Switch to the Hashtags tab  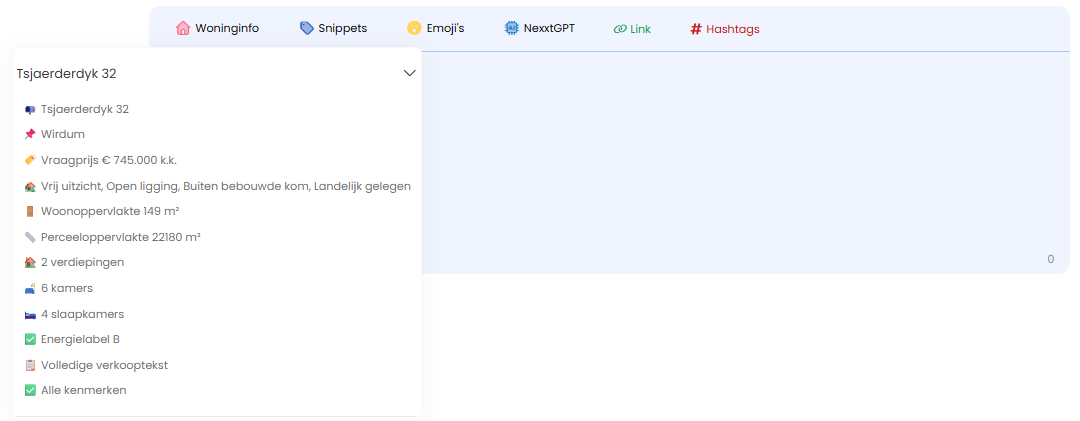(x=732, y=29)
